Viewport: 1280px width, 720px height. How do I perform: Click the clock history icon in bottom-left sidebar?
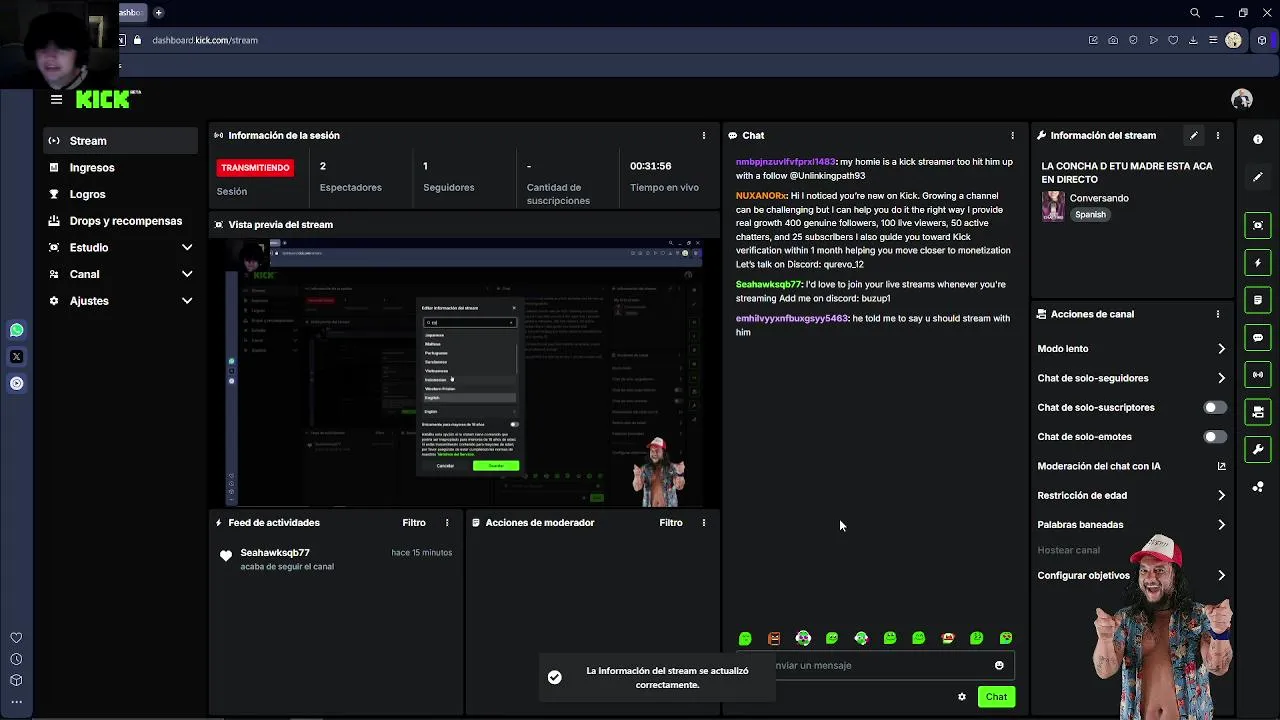[16, 659]
